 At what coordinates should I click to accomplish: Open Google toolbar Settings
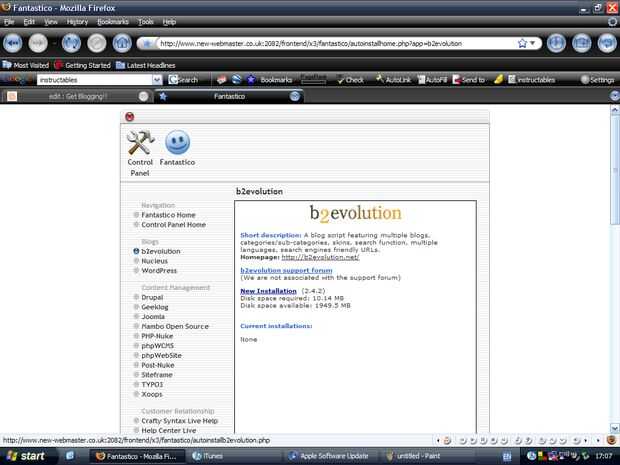pyautogui.click(x=597, y=80)
